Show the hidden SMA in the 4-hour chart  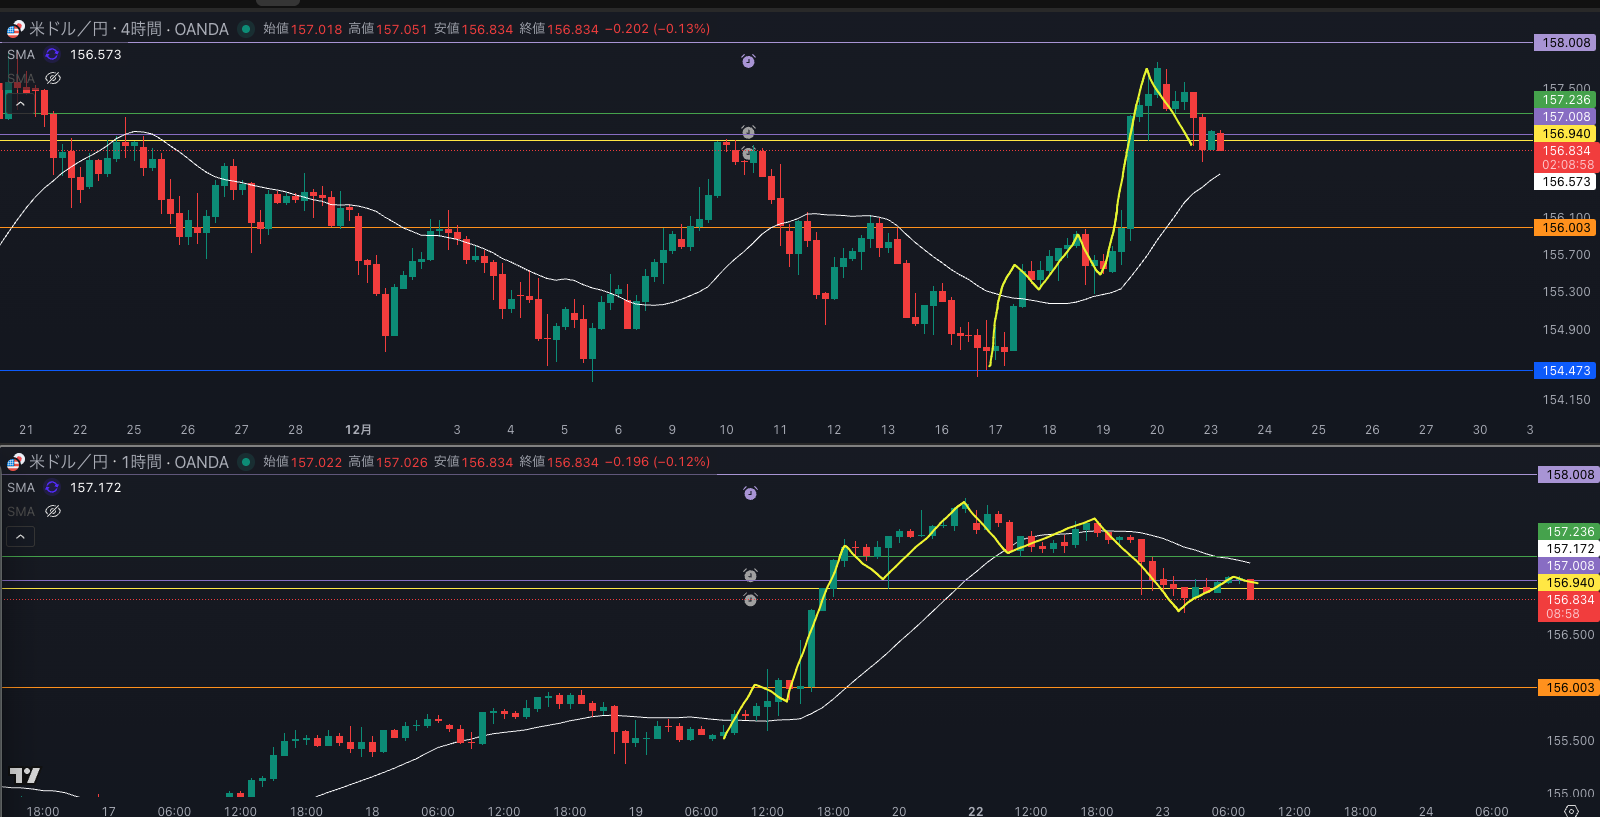click(x=53, y=78)
